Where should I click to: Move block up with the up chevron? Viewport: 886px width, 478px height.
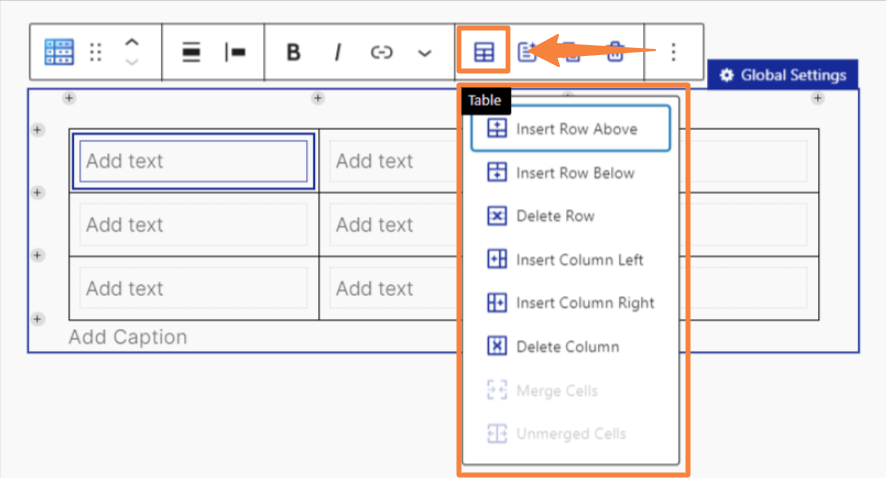[132, 42]
